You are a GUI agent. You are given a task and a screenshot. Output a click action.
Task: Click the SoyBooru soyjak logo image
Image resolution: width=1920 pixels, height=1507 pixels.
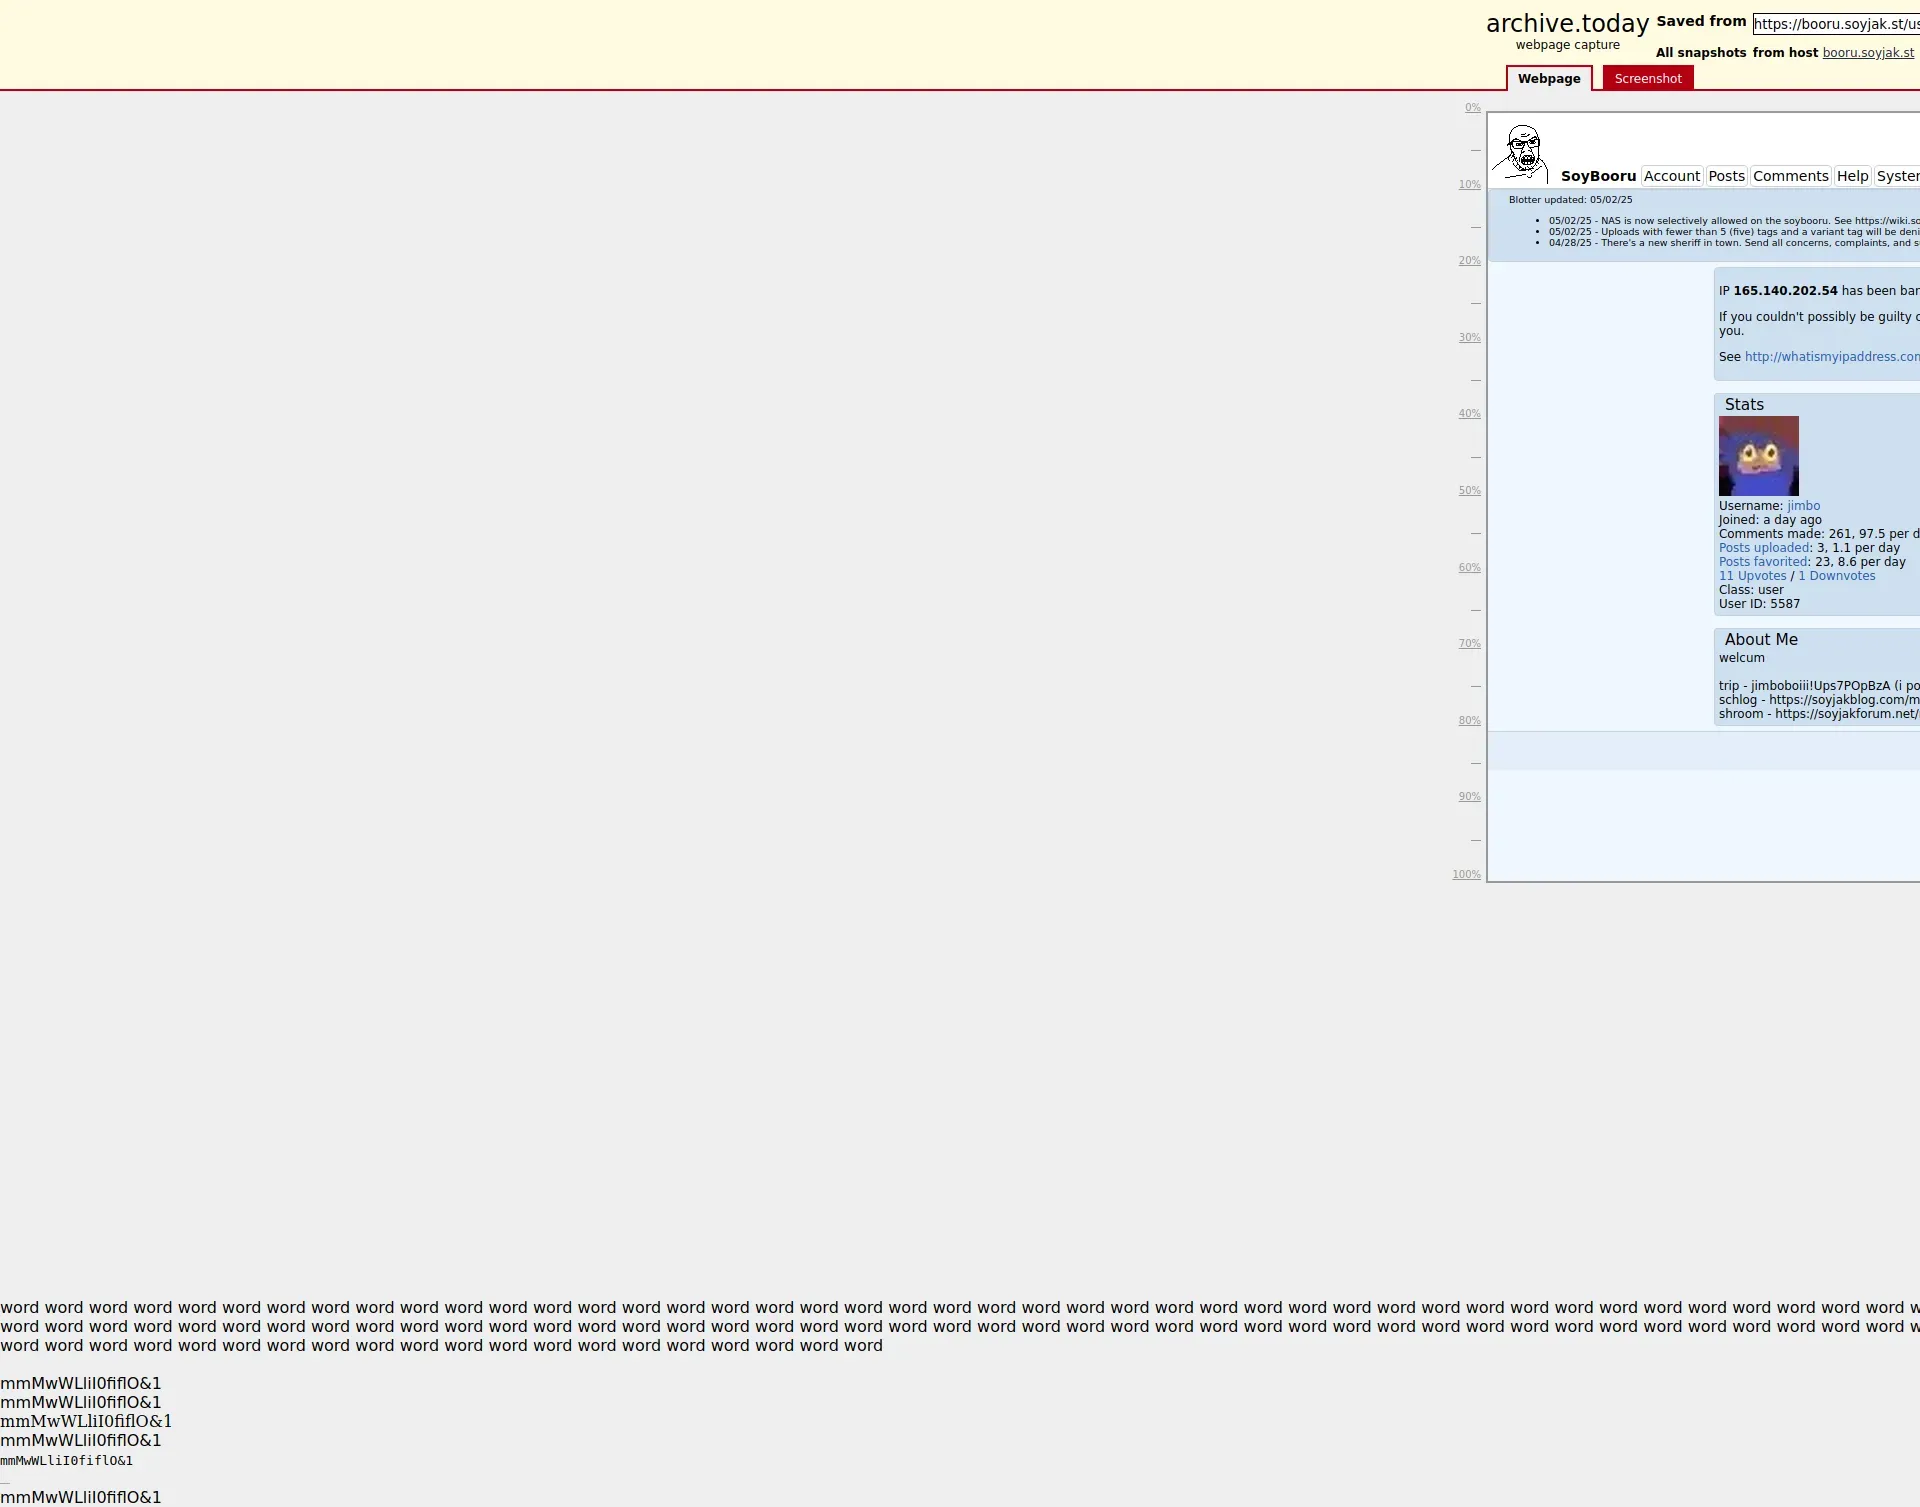click(x=1521, y=153)
